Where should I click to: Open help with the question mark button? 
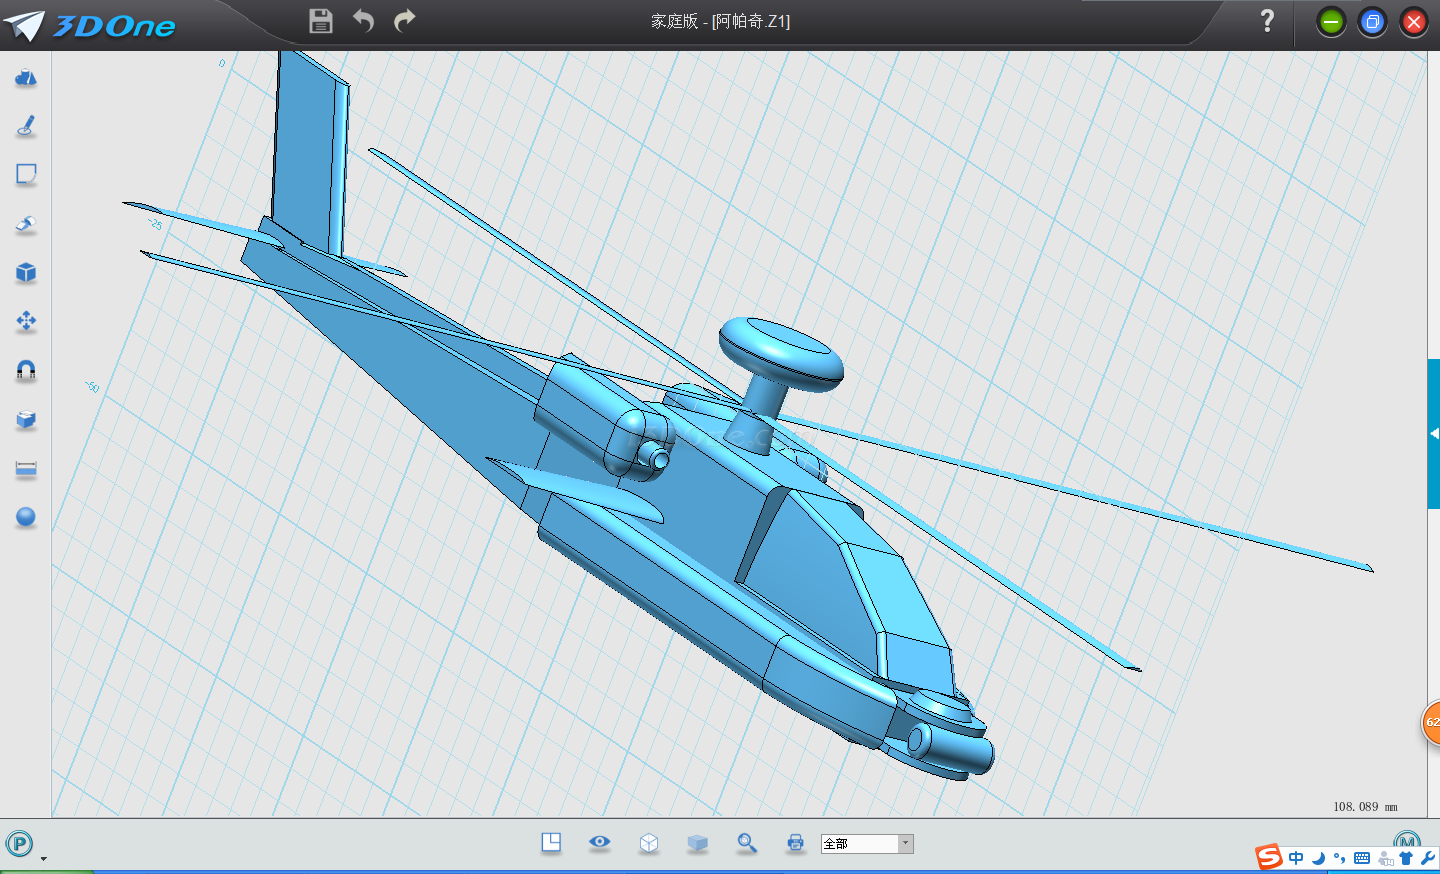pos(1267,21)
